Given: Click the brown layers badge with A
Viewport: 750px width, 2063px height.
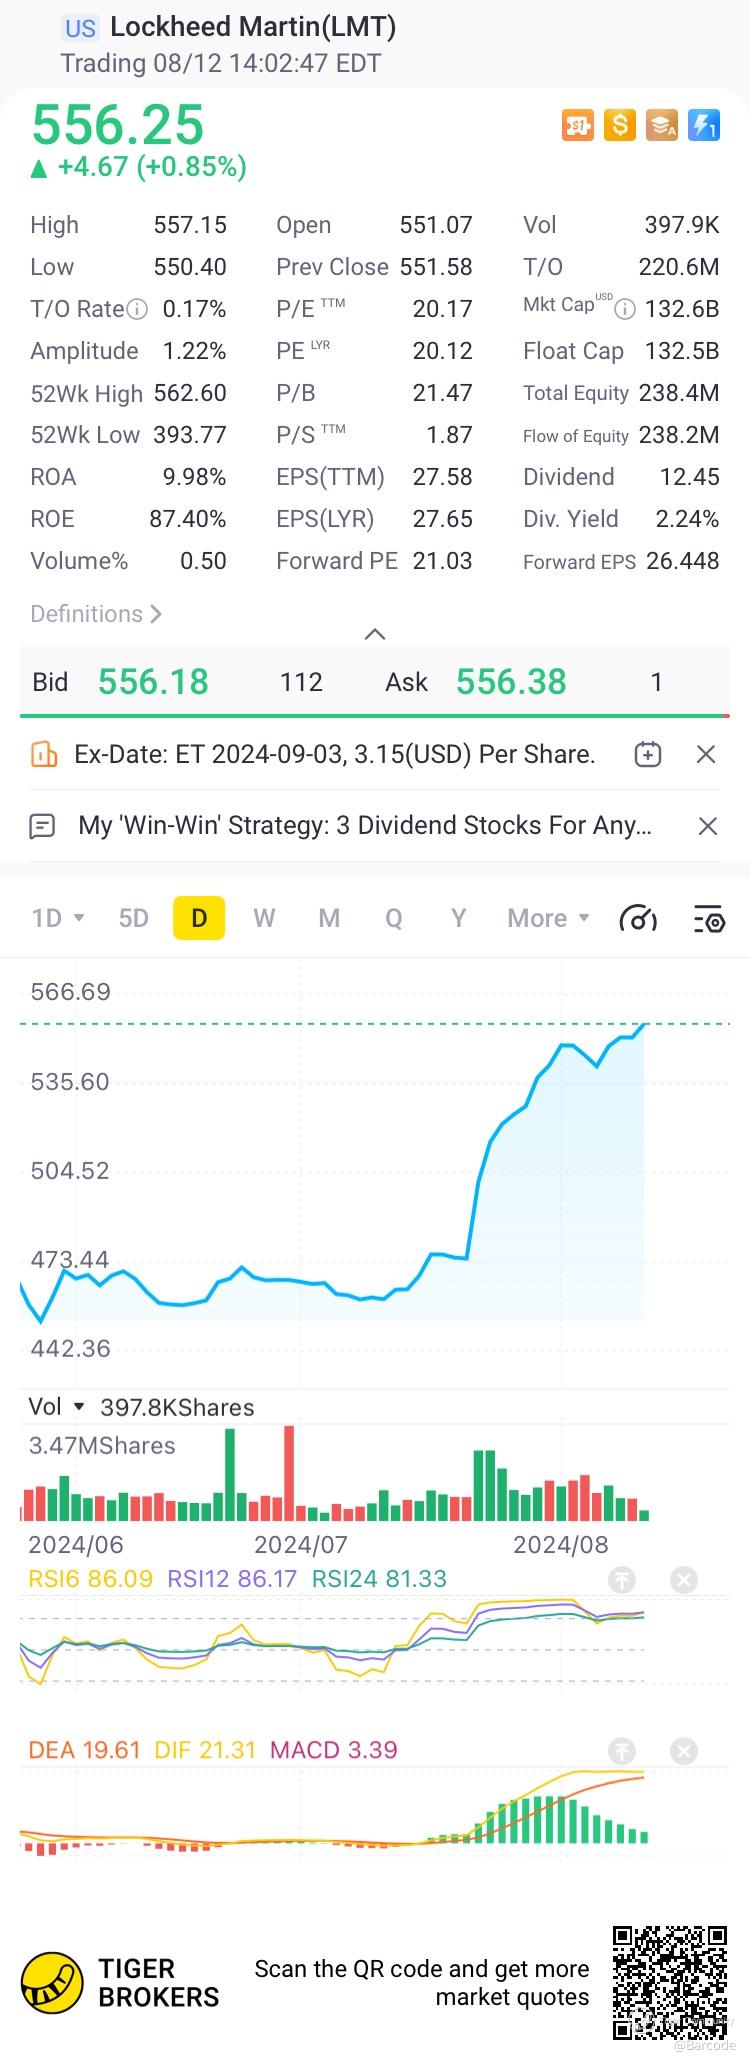Looking at the screenshot, I should click(x=662, y=125).
